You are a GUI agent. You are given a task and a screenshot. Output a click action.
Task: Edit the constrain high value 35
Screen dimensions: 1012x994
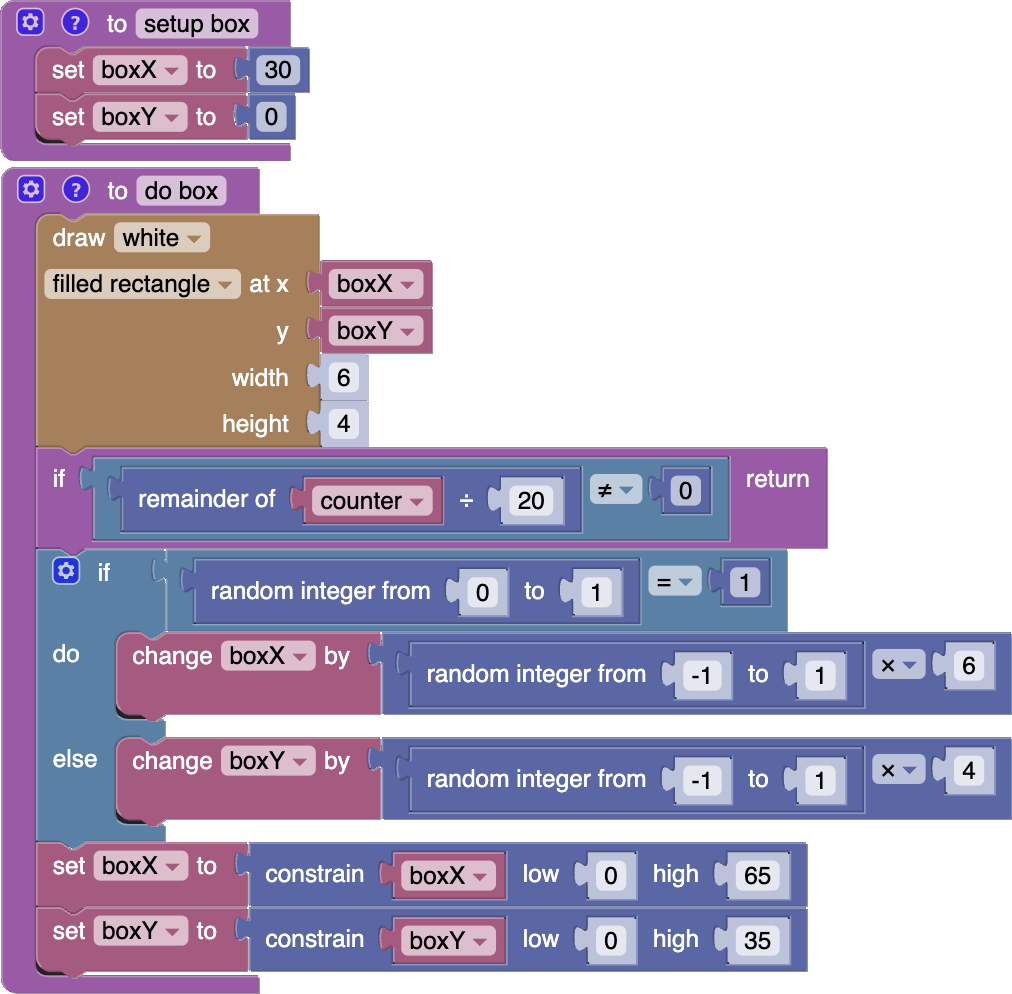757,941
